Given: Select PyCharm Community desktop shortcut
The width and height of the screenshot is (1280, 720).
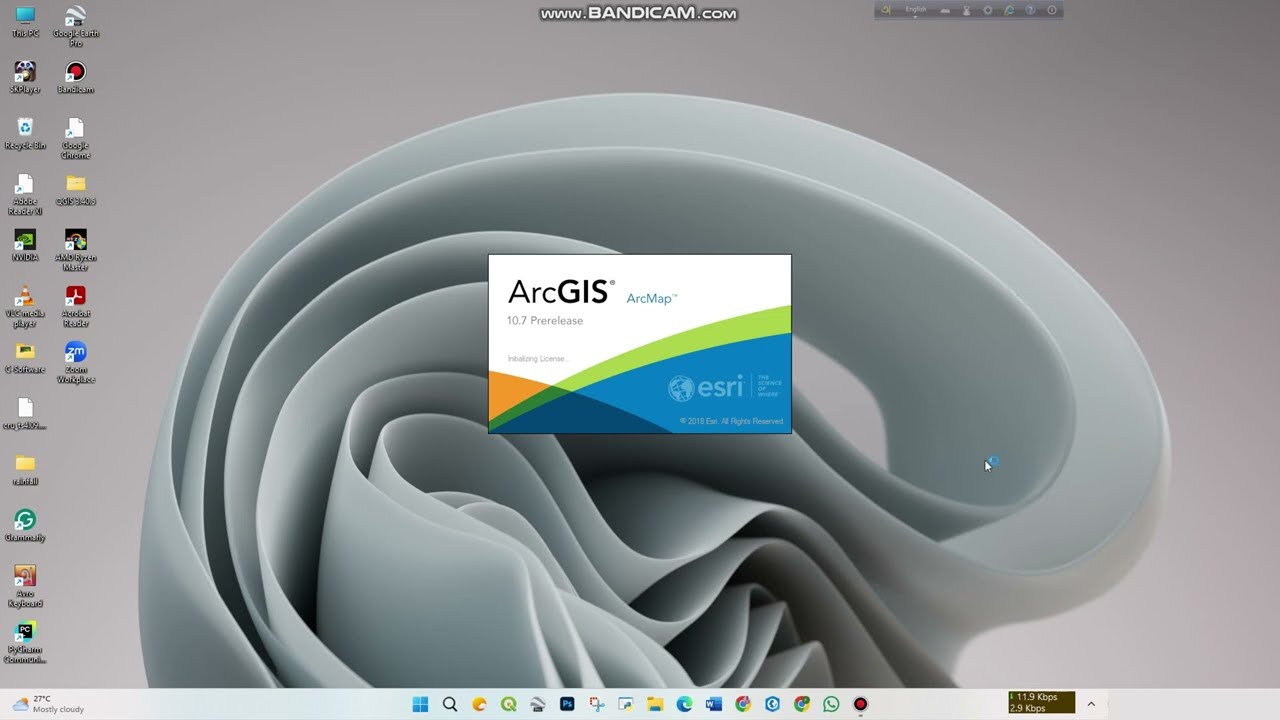Looking at the screenshot, I should (x=25, y=641).
